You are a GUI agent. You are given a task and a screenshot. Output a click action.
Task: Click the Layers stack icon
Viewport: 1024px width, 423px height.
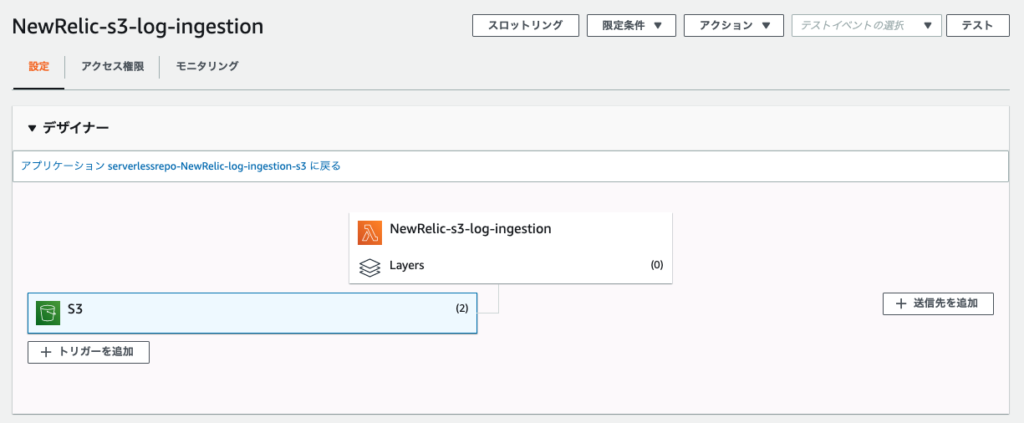[x=370, y=268]
